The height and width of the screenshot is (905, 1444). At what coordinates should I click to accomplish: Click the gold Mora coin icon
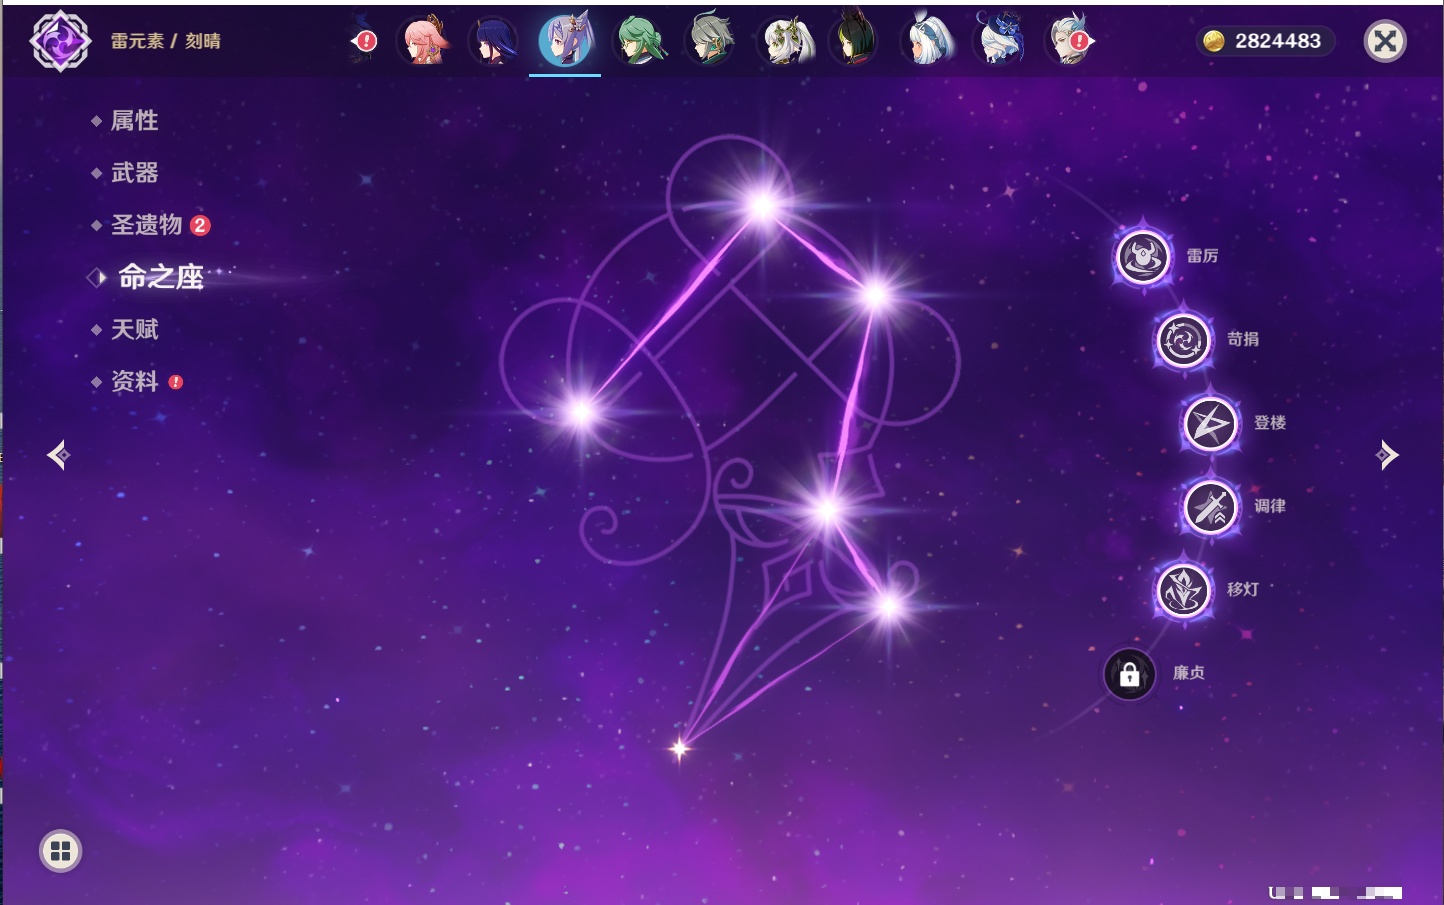tap(1214, 41)
